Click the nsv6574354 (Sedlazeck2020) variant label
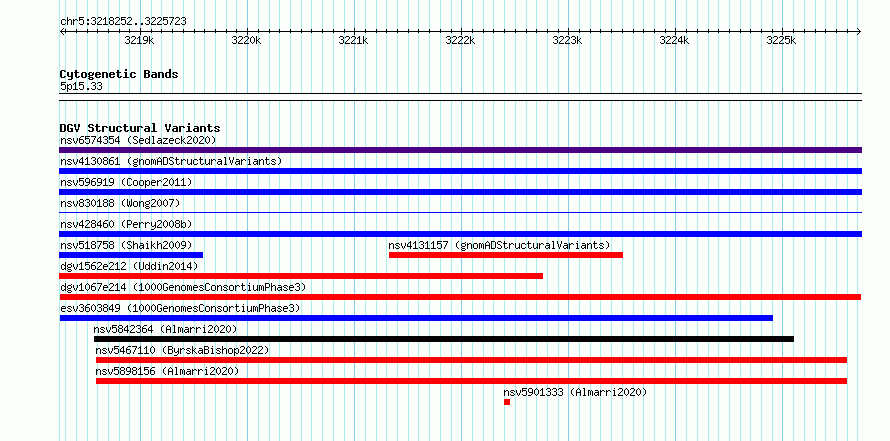 pos(138,140)
